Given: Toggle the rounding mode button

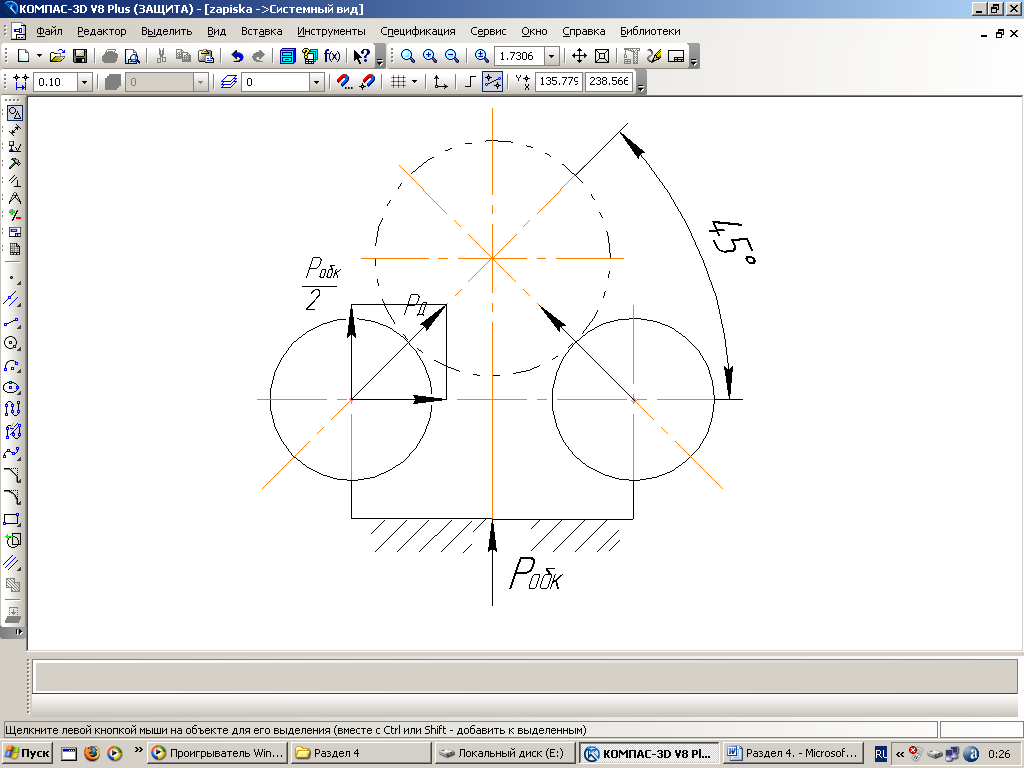Looking at the screenshot, I should tap(491, 82).
